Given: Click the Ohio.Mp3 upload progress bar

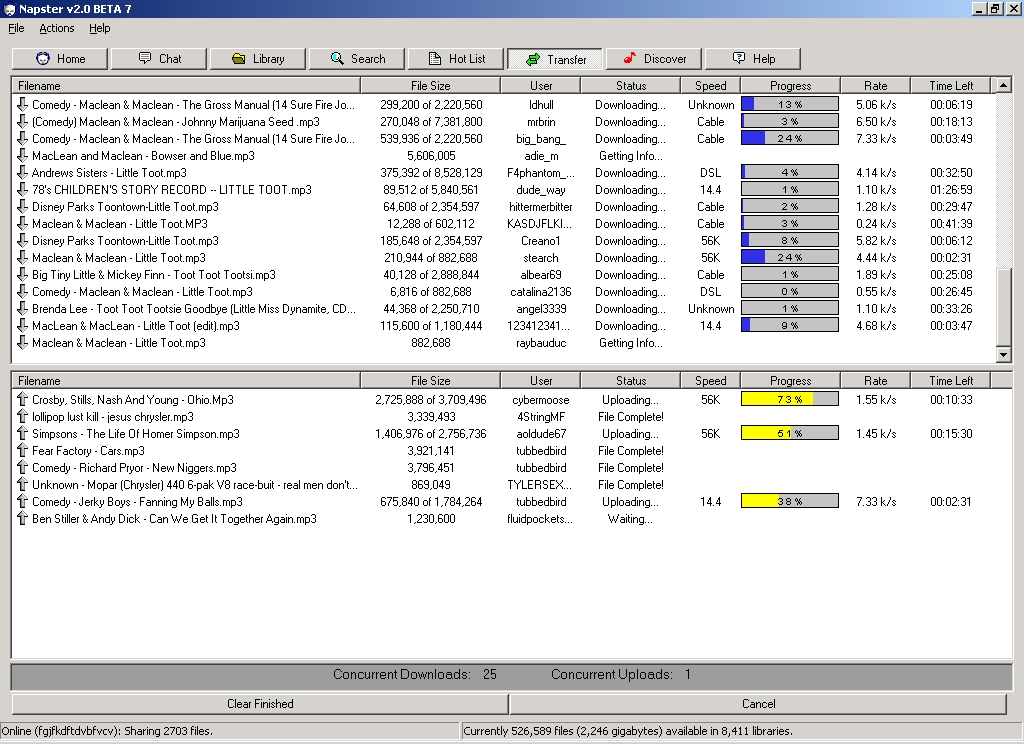Looking at the screenshot, I should click(x=789, y=400).
